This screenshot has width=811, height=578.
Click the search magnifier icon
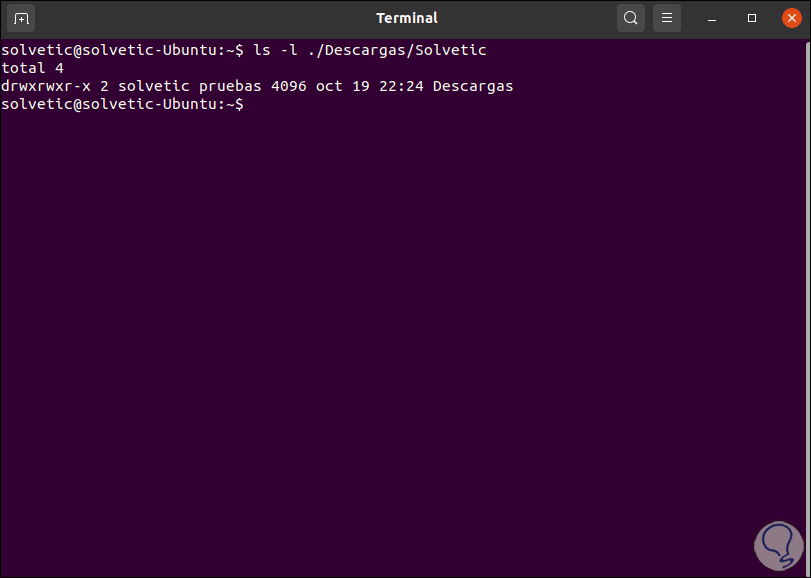tap(631, 18)
